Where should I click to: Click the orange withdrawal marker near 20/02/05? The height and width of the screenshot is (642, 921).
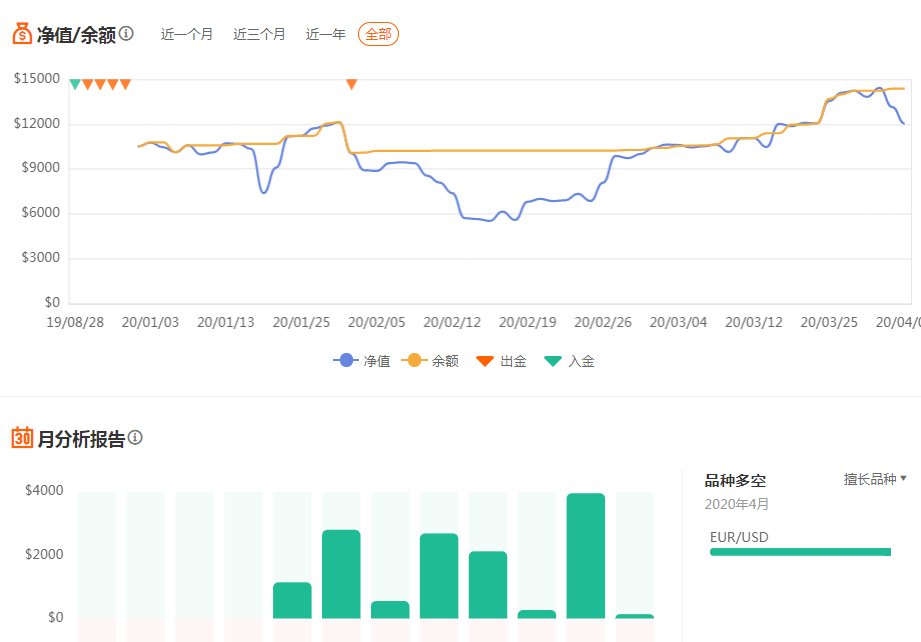pos(351,85)
